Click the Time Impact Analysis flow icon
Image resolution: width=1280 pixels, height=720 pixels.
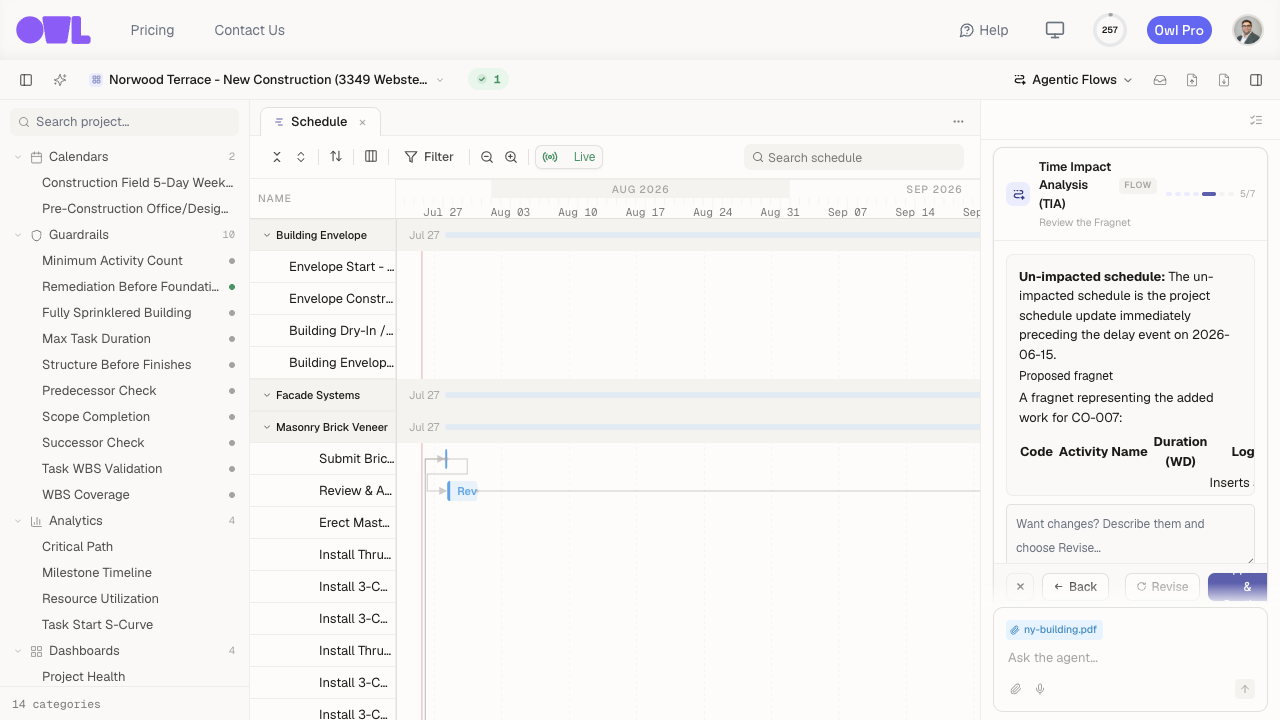[x=1018, y=194]
